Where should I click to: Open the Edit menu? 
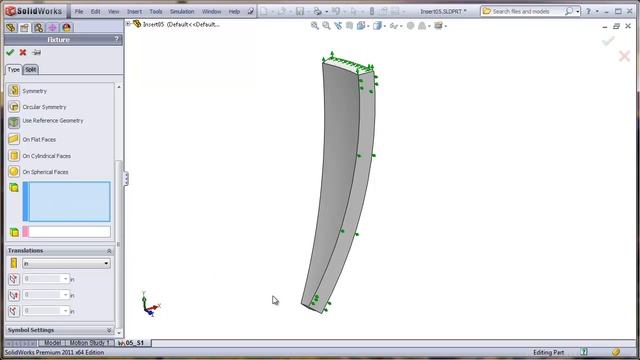(x=95, y=11)
